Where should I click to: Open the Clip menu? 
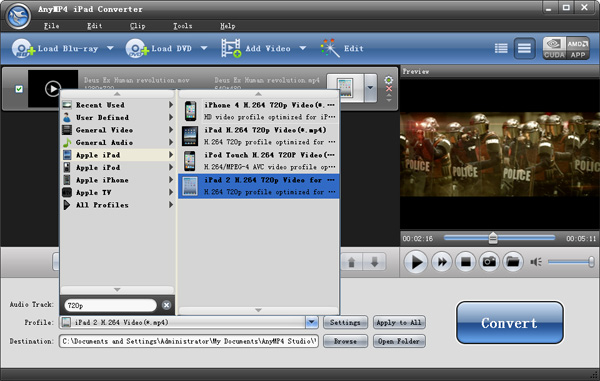(137, 26)
